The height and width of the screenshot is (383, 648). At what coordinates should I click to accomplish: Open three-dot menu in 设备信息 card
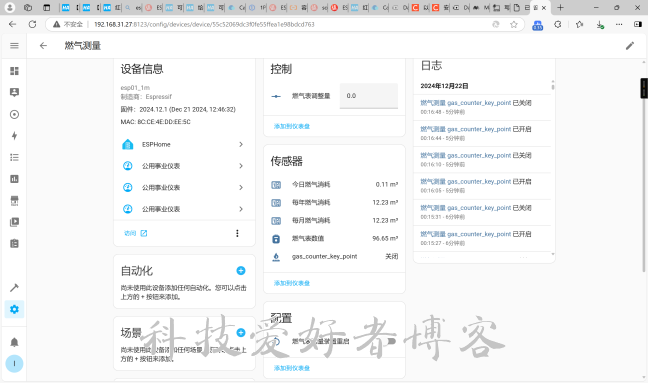(x=237, y=233)
